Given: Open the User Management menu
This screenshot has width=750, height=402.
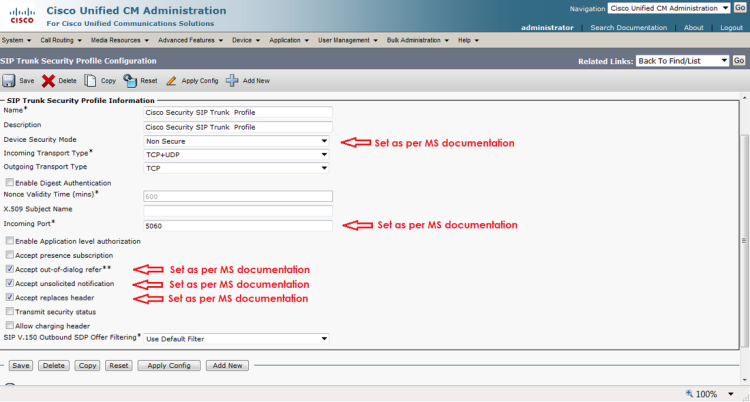Looking at the screenshot, I should point(348,40).
